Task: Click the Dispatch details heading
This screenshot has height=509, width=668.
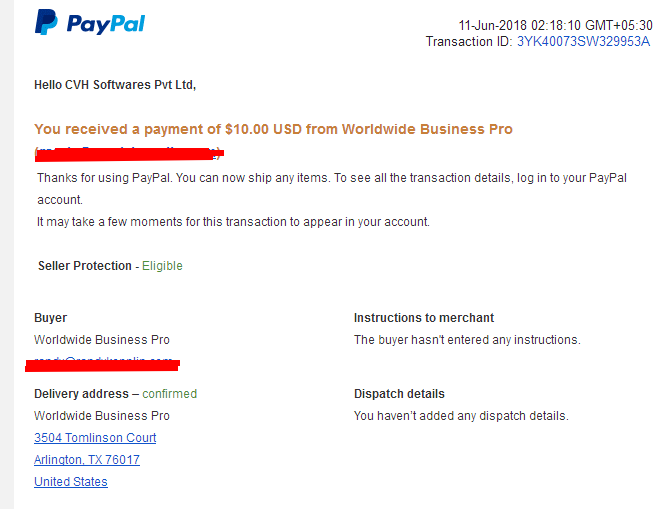Action: pyautogui.click(x=399, y=394)
